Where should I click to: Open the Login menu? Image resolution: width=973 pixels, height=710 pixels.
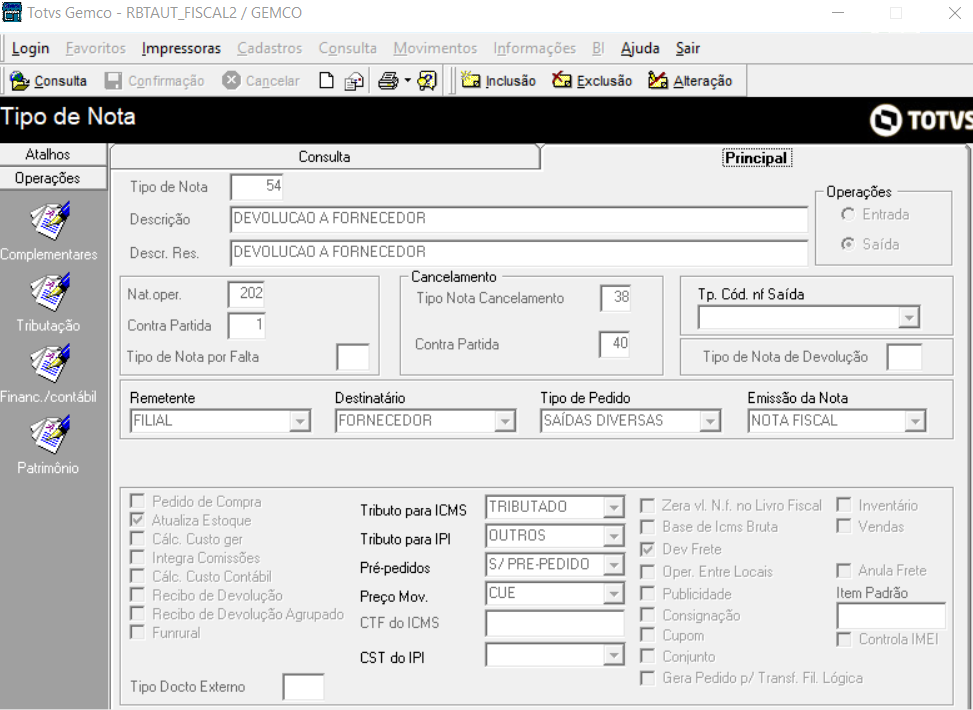click(30, 48)
